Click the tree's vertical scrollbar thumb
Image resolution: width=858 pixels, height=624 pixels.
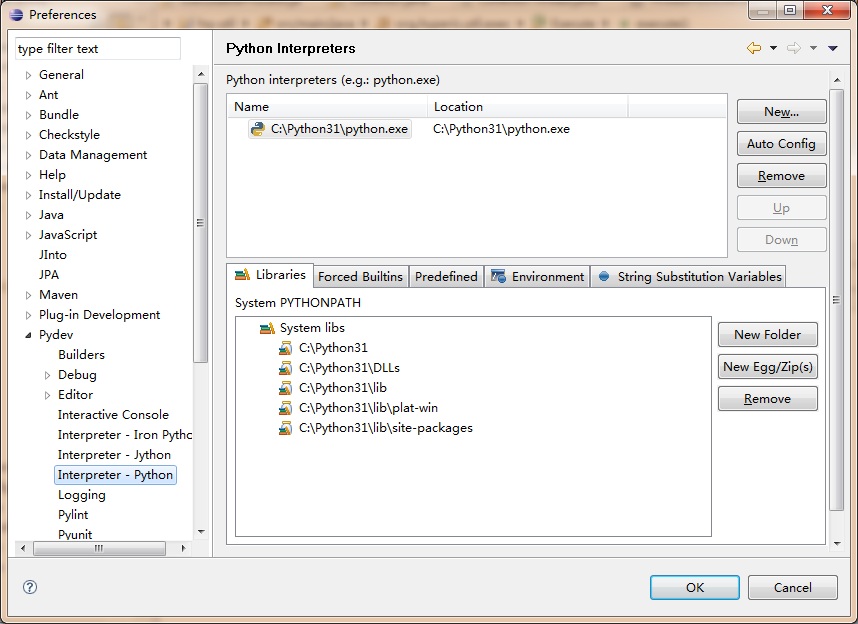click(200, 222)
